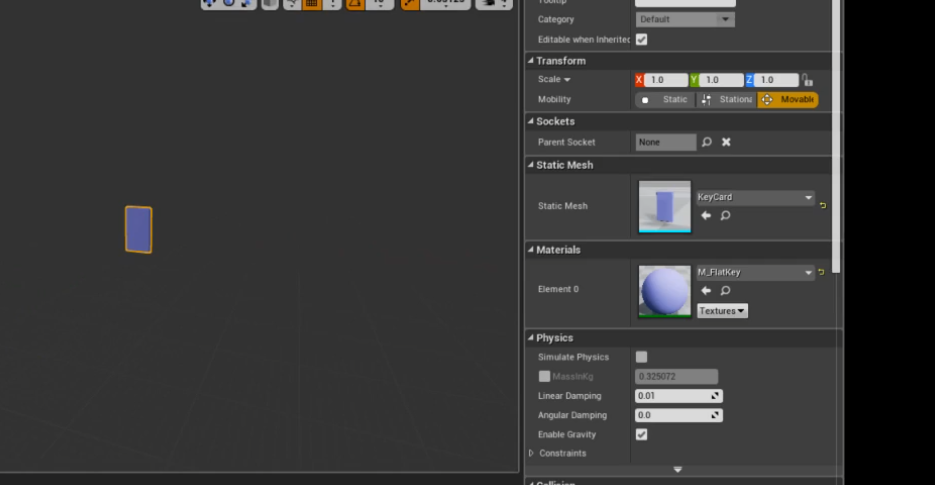Click the Y scale value field
Screen dimensions: 935x485
point(720,80)
